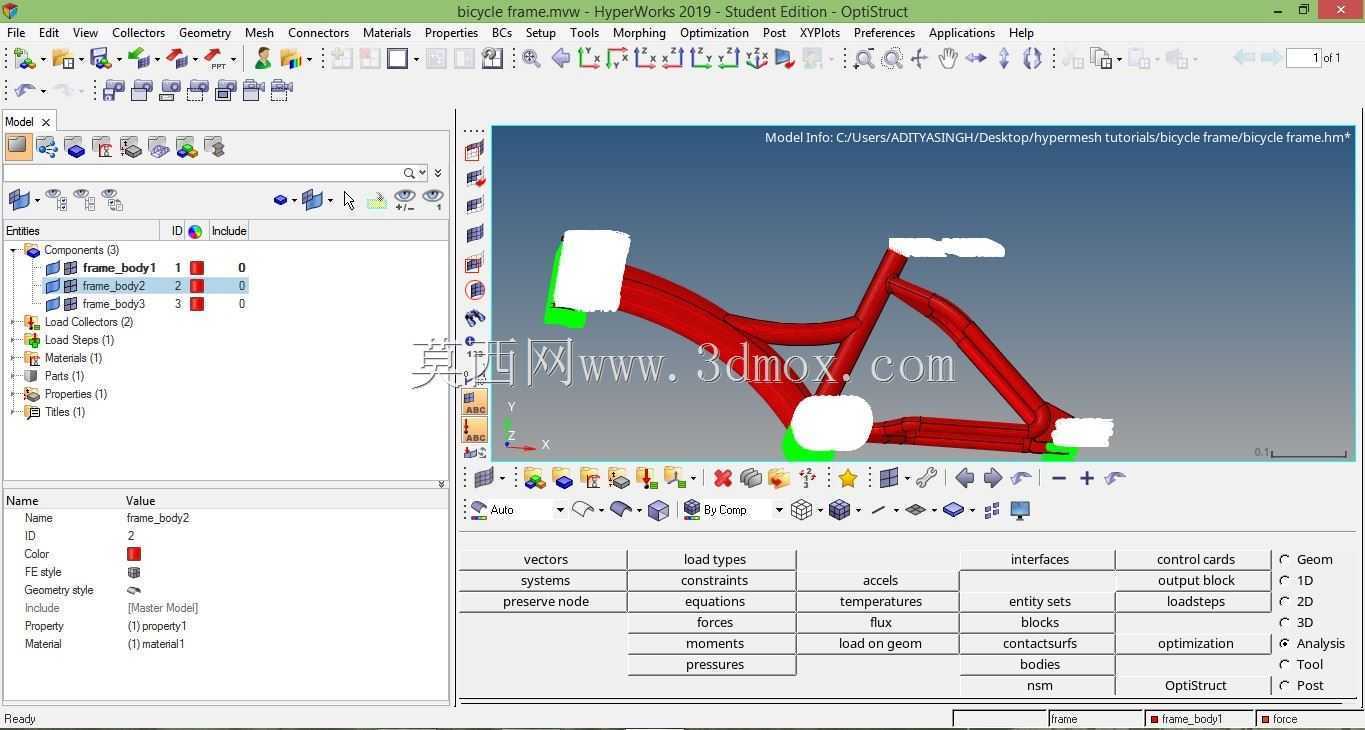1365x730 pixels.
Task: Open the loadsteps panel
Action: coord(1195,602)
